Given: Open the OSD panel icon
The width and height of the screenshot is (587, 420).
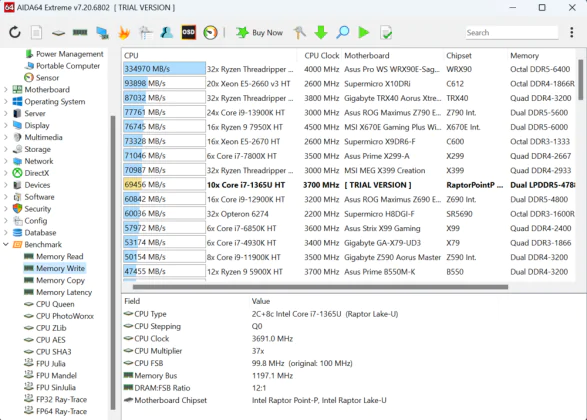Looking at the screenshot, I should pos(188,33).
